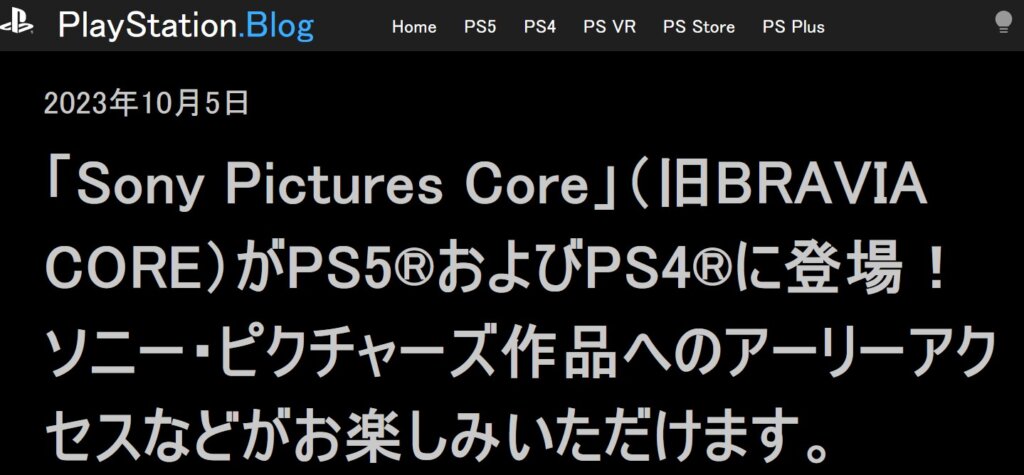The width and height of the screenshot is (1024, 475).
Task: Click PS4® within the article headline
Action: pyautogui.click(x=660, y=270)
